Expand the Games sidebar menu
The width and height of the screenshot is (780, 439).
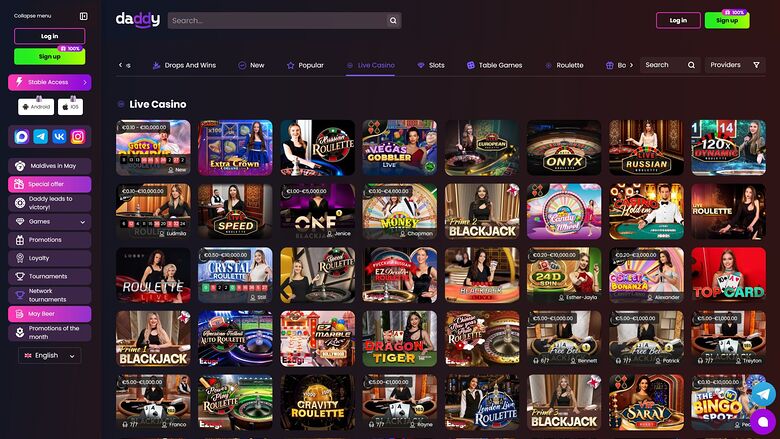tap(50, 222)
